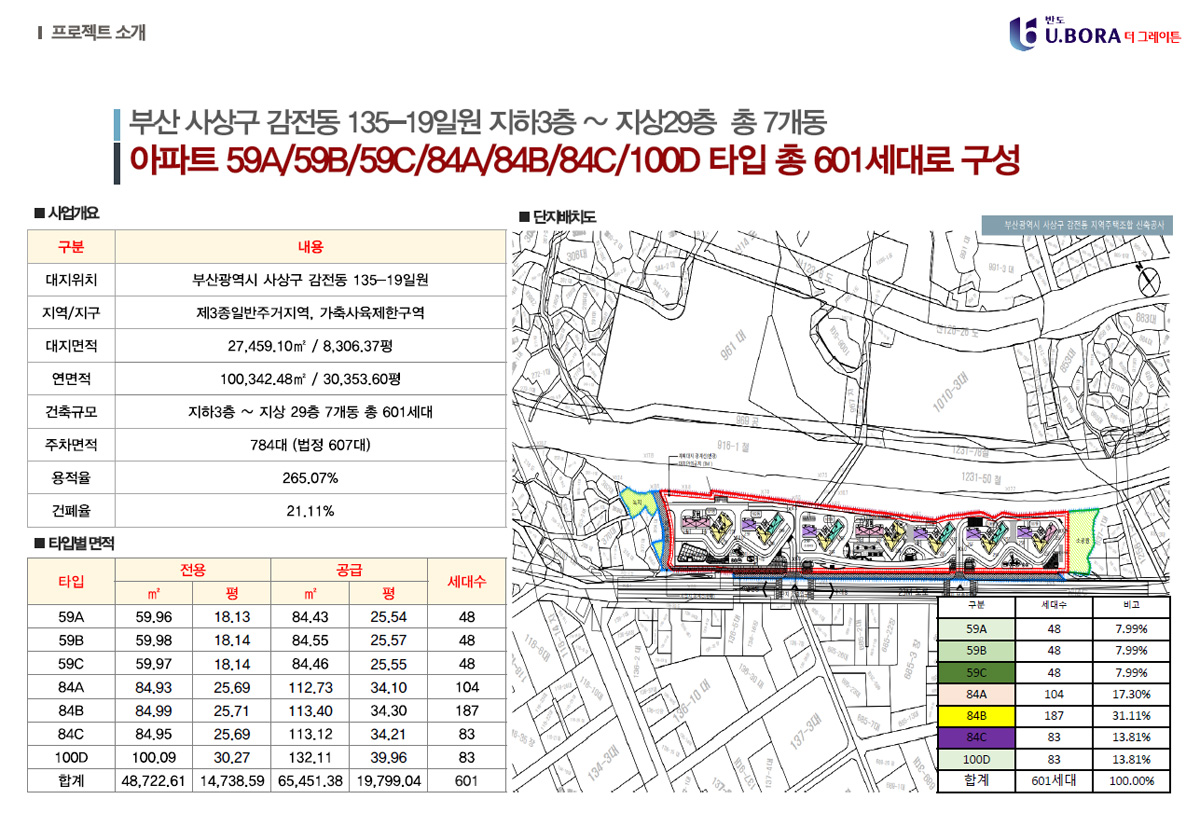Screen dimensions: 1200x813
Task: Select the 84A peach legend swatch
Action: pyautogui.click(x=977, y=694)
